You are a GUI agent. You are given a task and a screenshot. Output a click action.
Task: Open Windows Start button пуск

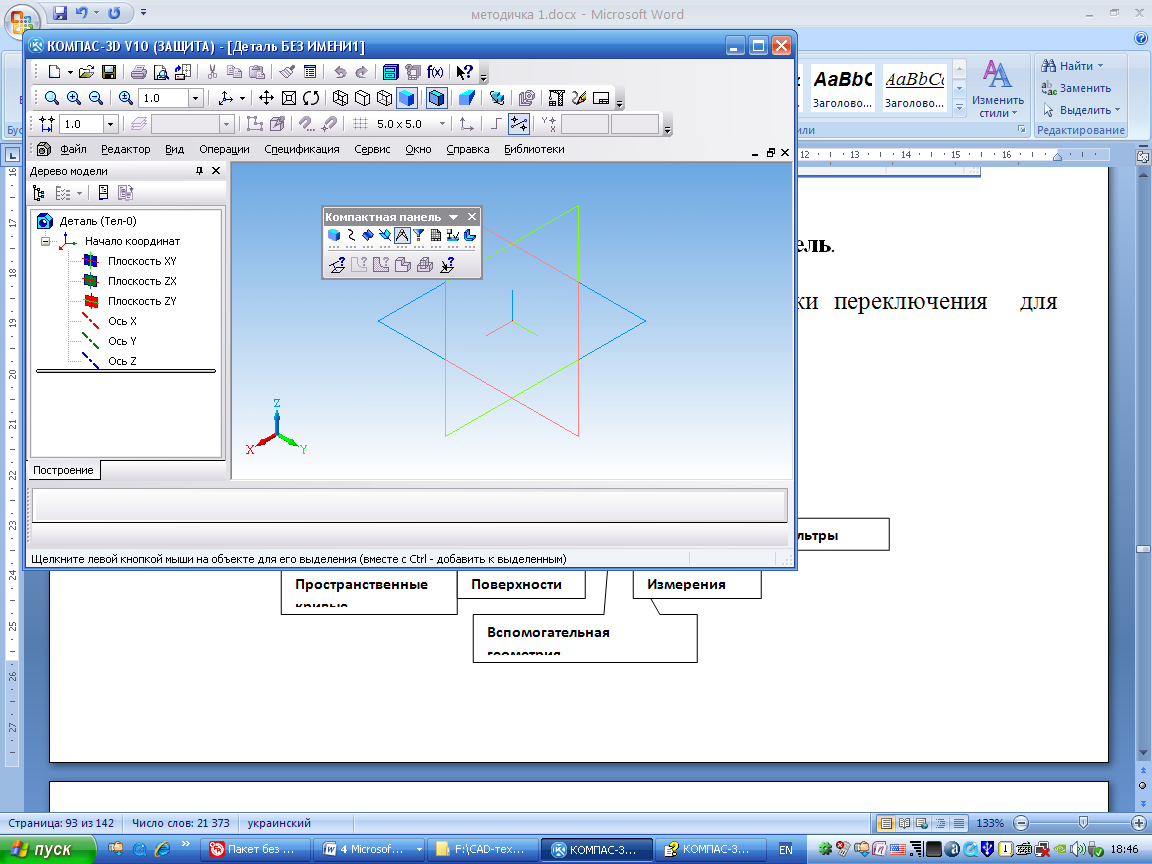48,849
